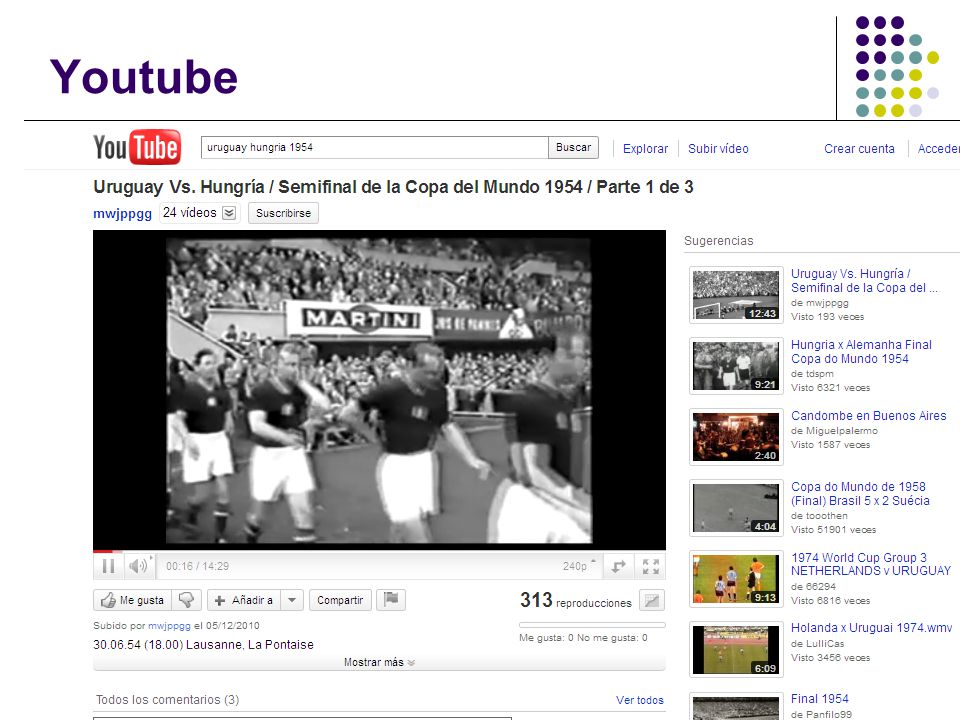Click the Crear cuenta link
The width and height of the screenshot is (960, 720).
859,149
